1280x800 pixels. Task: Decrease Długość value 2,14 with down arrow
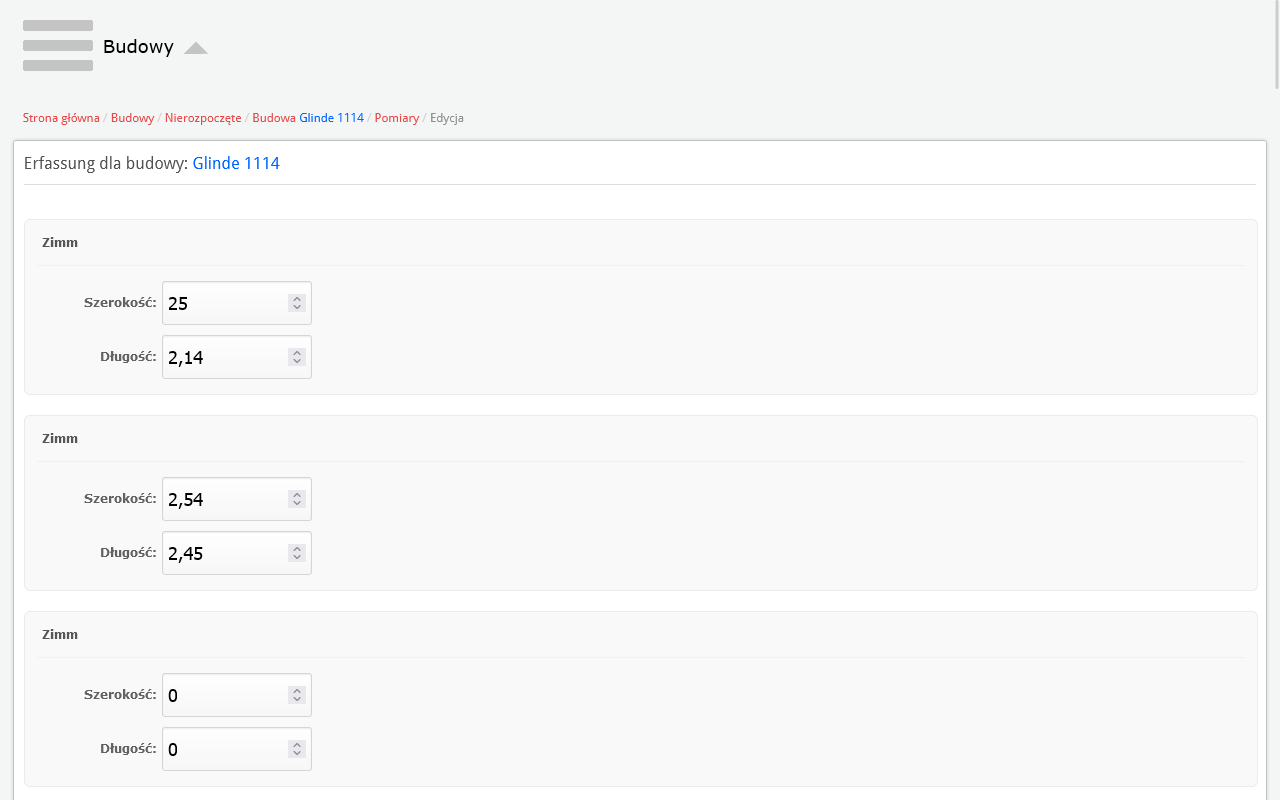point(297,361)
